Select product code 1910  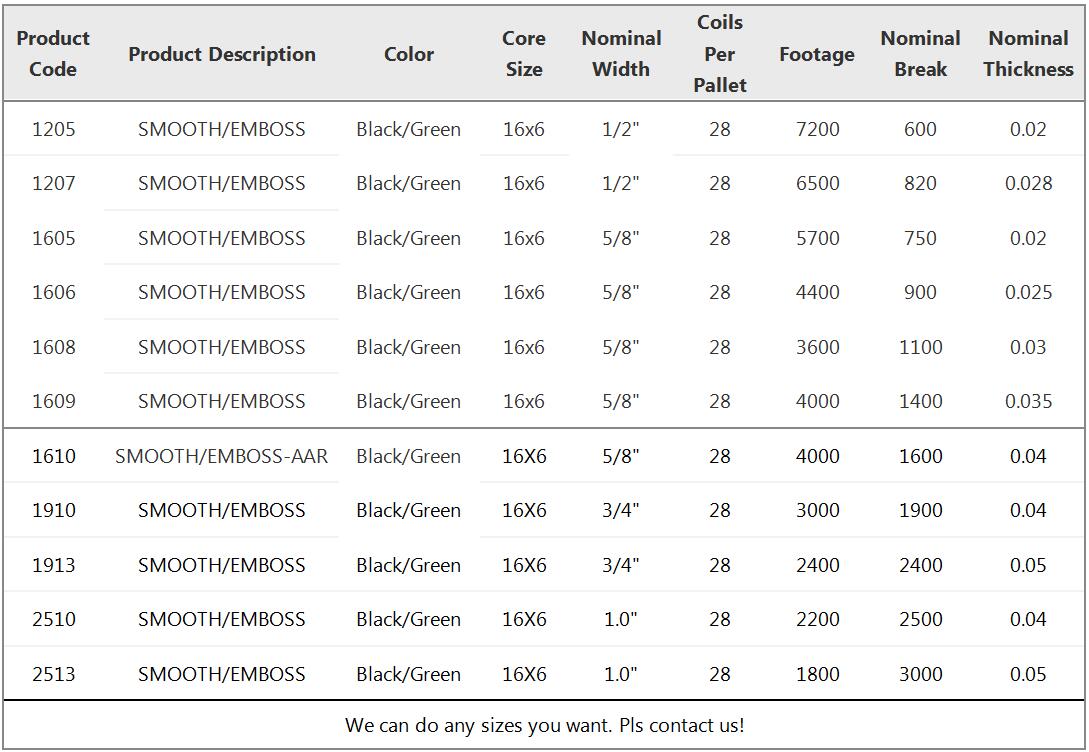53,510
